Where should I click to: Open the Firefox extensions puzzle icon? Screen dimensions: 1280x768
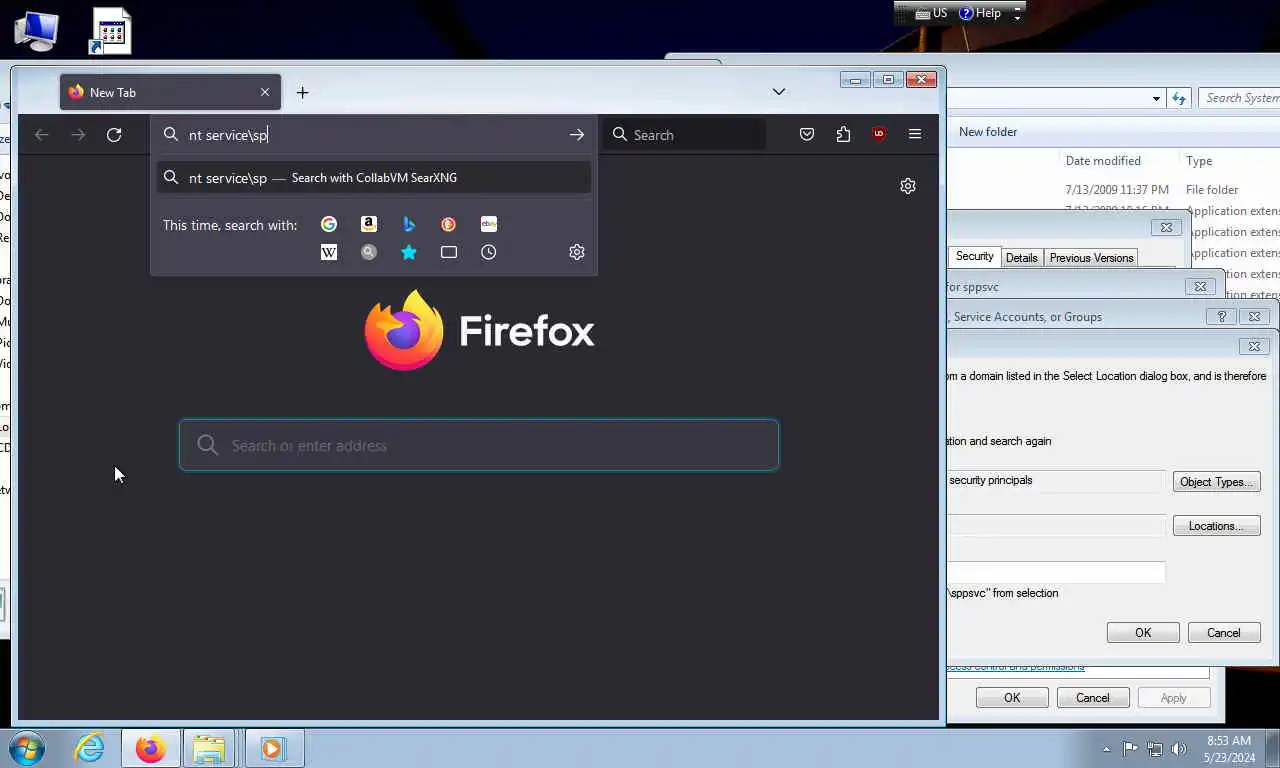pos(843,134)
